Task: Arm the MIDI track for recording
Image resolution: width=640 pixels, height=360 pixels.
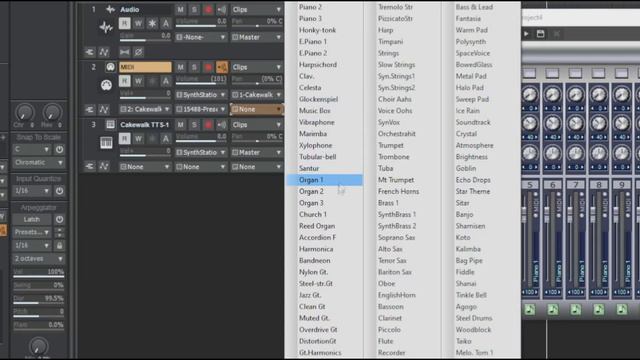Action: [208, 67]
